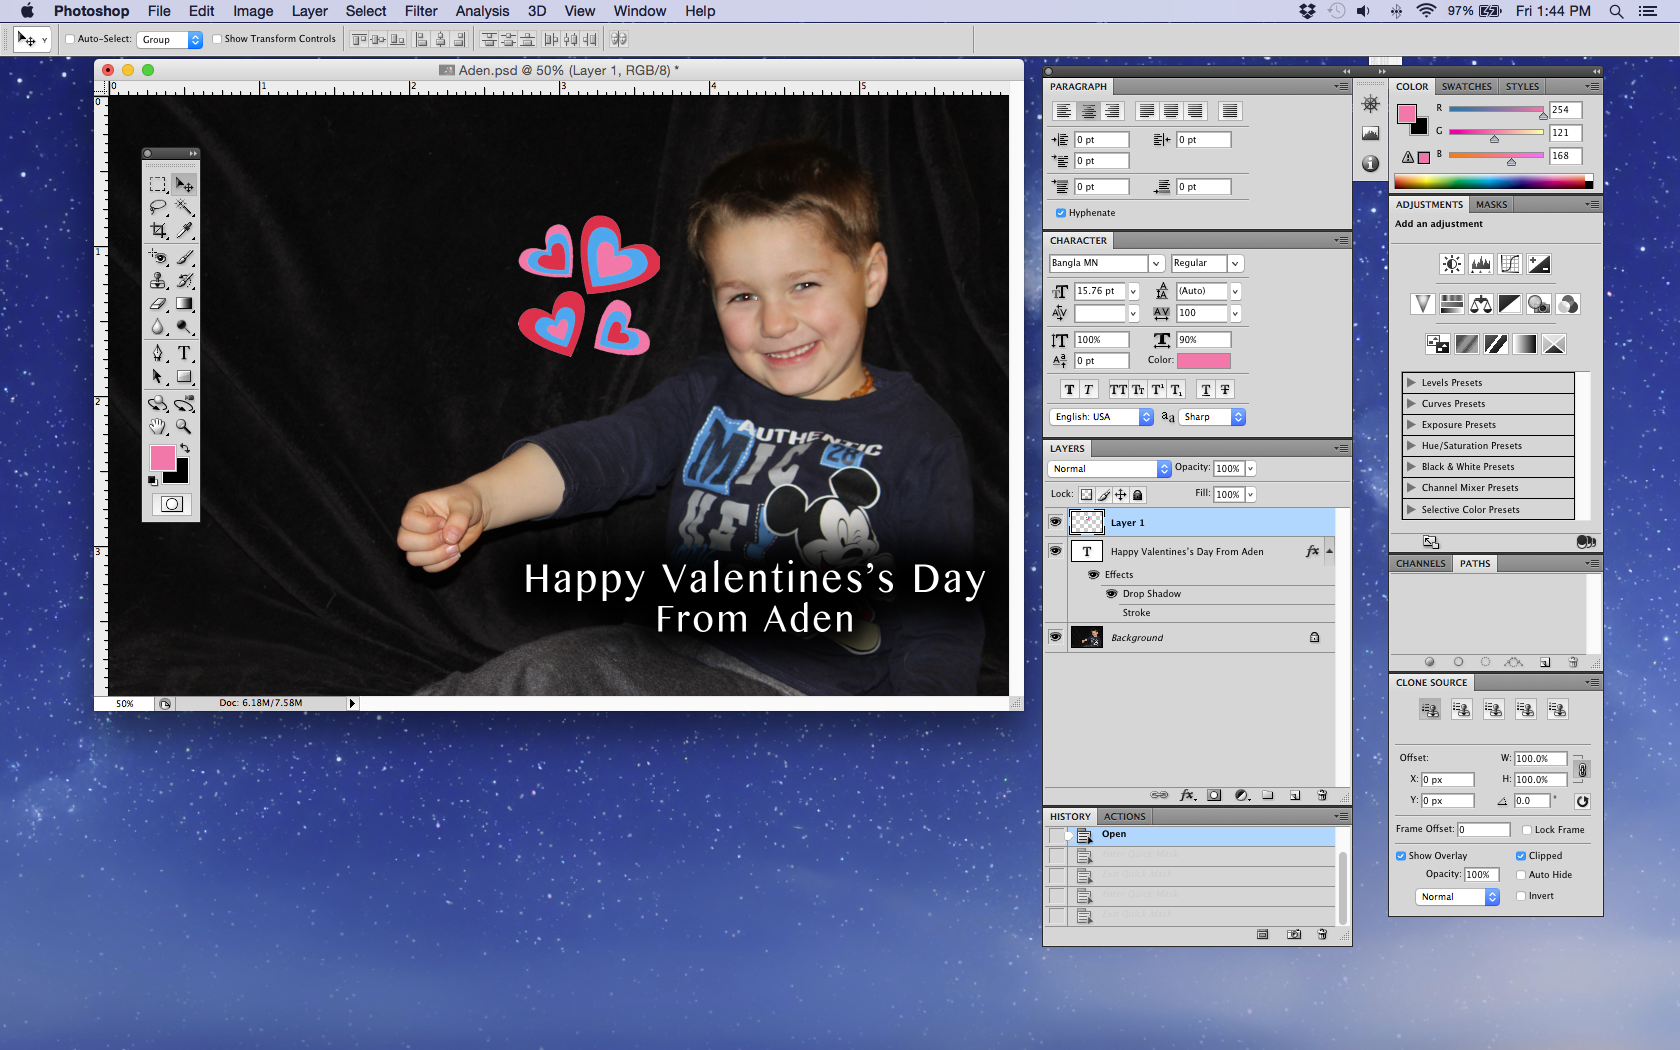
Task: Click the font size field showing 15.76 pt
Action: pyautogui.click(x=1099, y=291)
